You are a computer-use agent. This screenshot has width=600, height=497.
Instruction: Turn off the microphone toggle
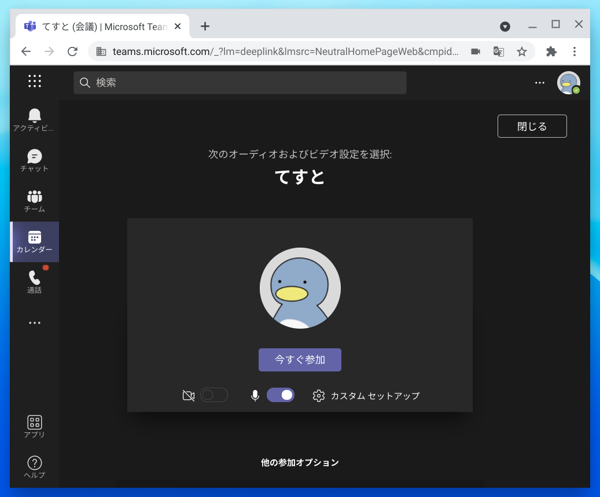[x=280, y=395]
